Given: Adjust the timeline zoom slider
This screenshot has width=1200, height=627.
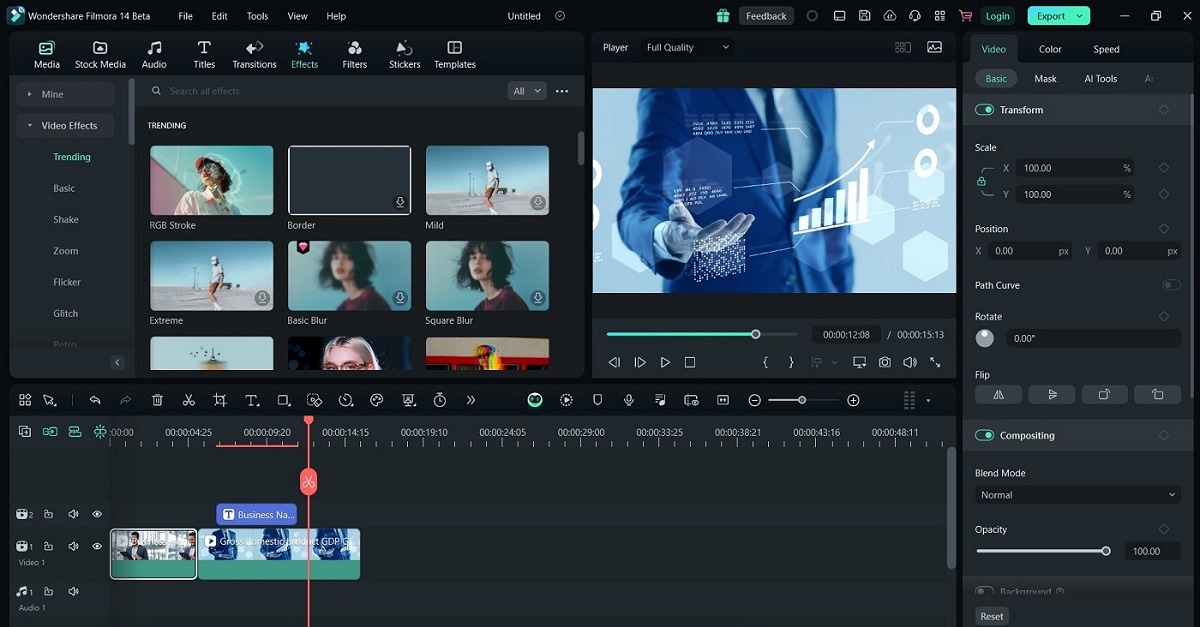Looking at the screenshot, I should [803, 400].
